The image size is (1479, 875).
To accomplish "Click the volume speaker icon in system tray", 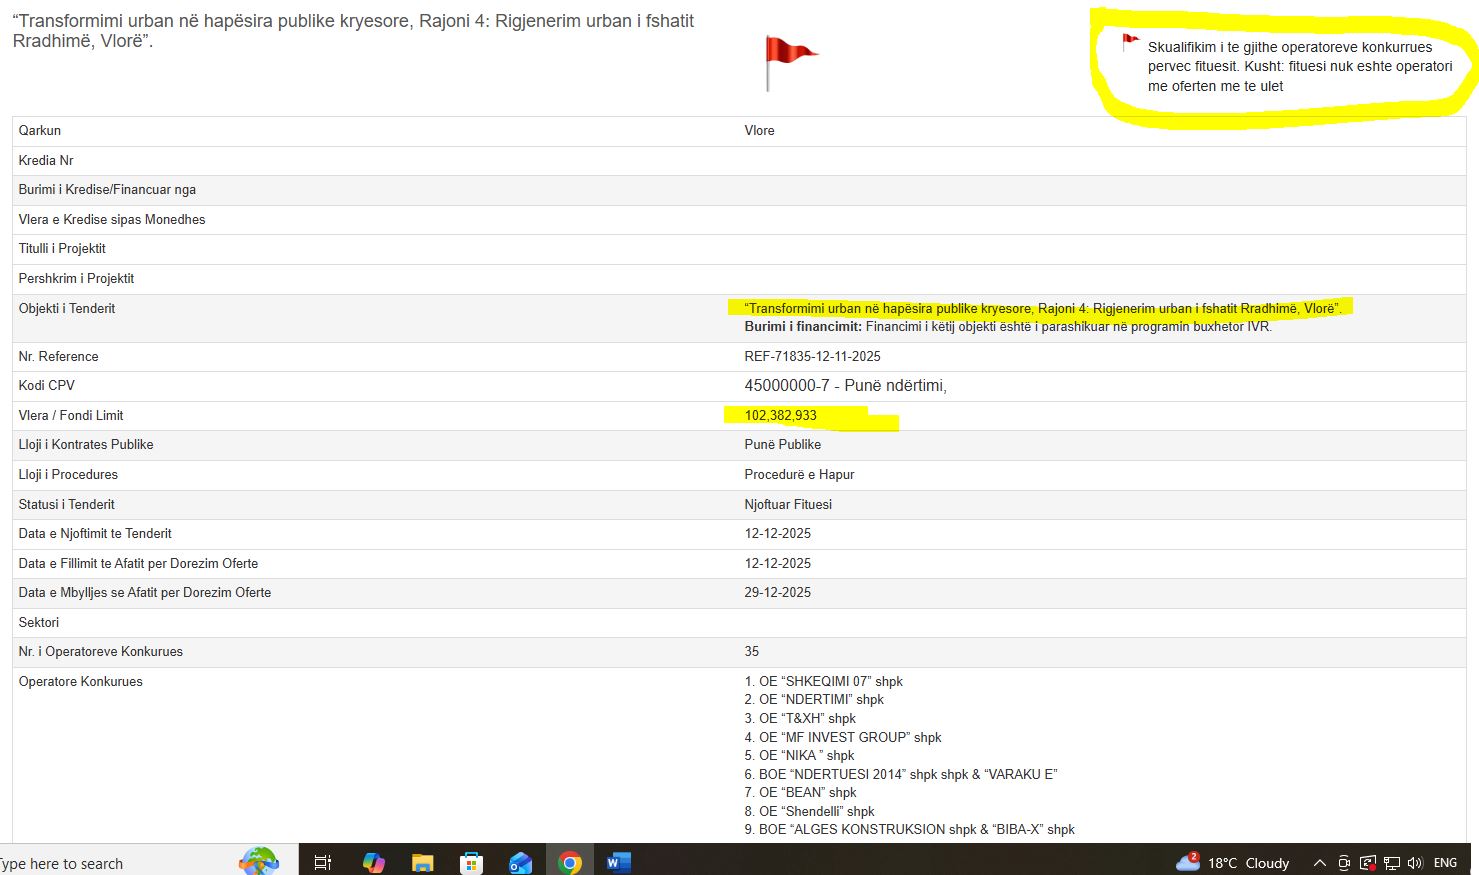I will pyautogui.click(x=1414, y=863).
